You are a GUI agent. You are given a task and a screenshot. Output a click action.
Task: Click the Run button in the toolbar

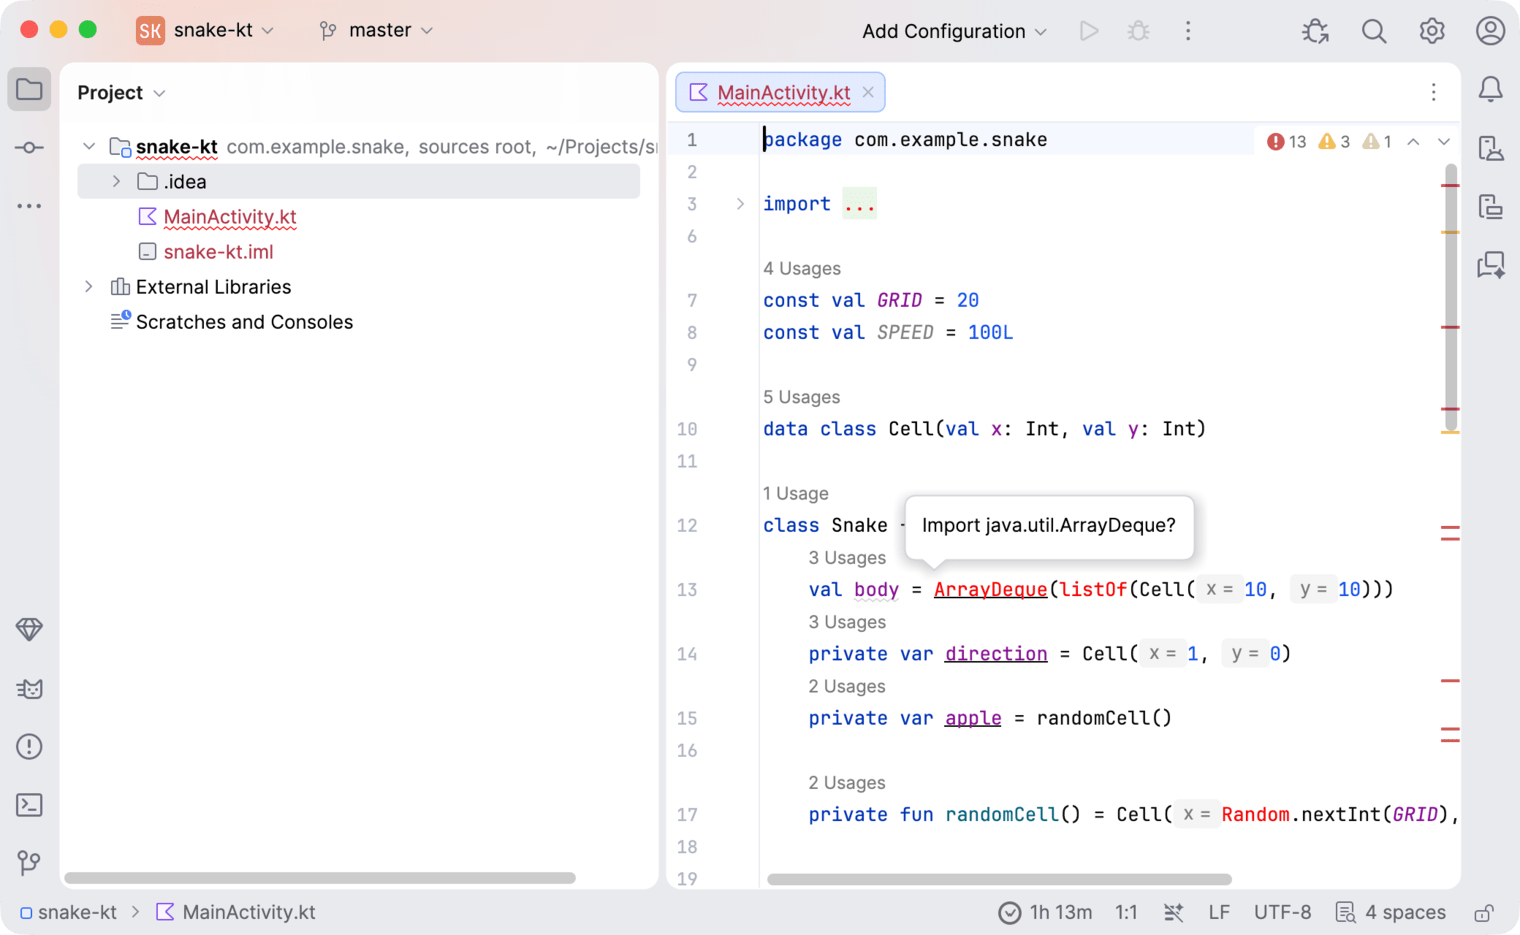tap(1089, 31)
